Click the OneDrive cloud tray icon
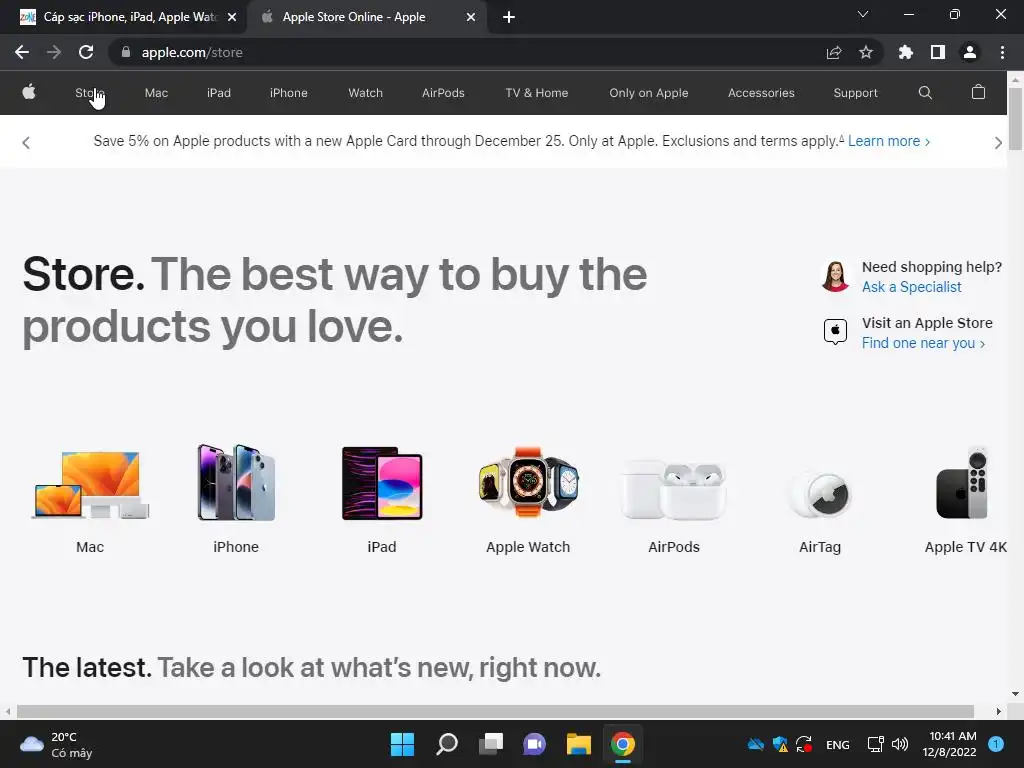The height and width of the screenshot is (768, 1024). [756, 744]
